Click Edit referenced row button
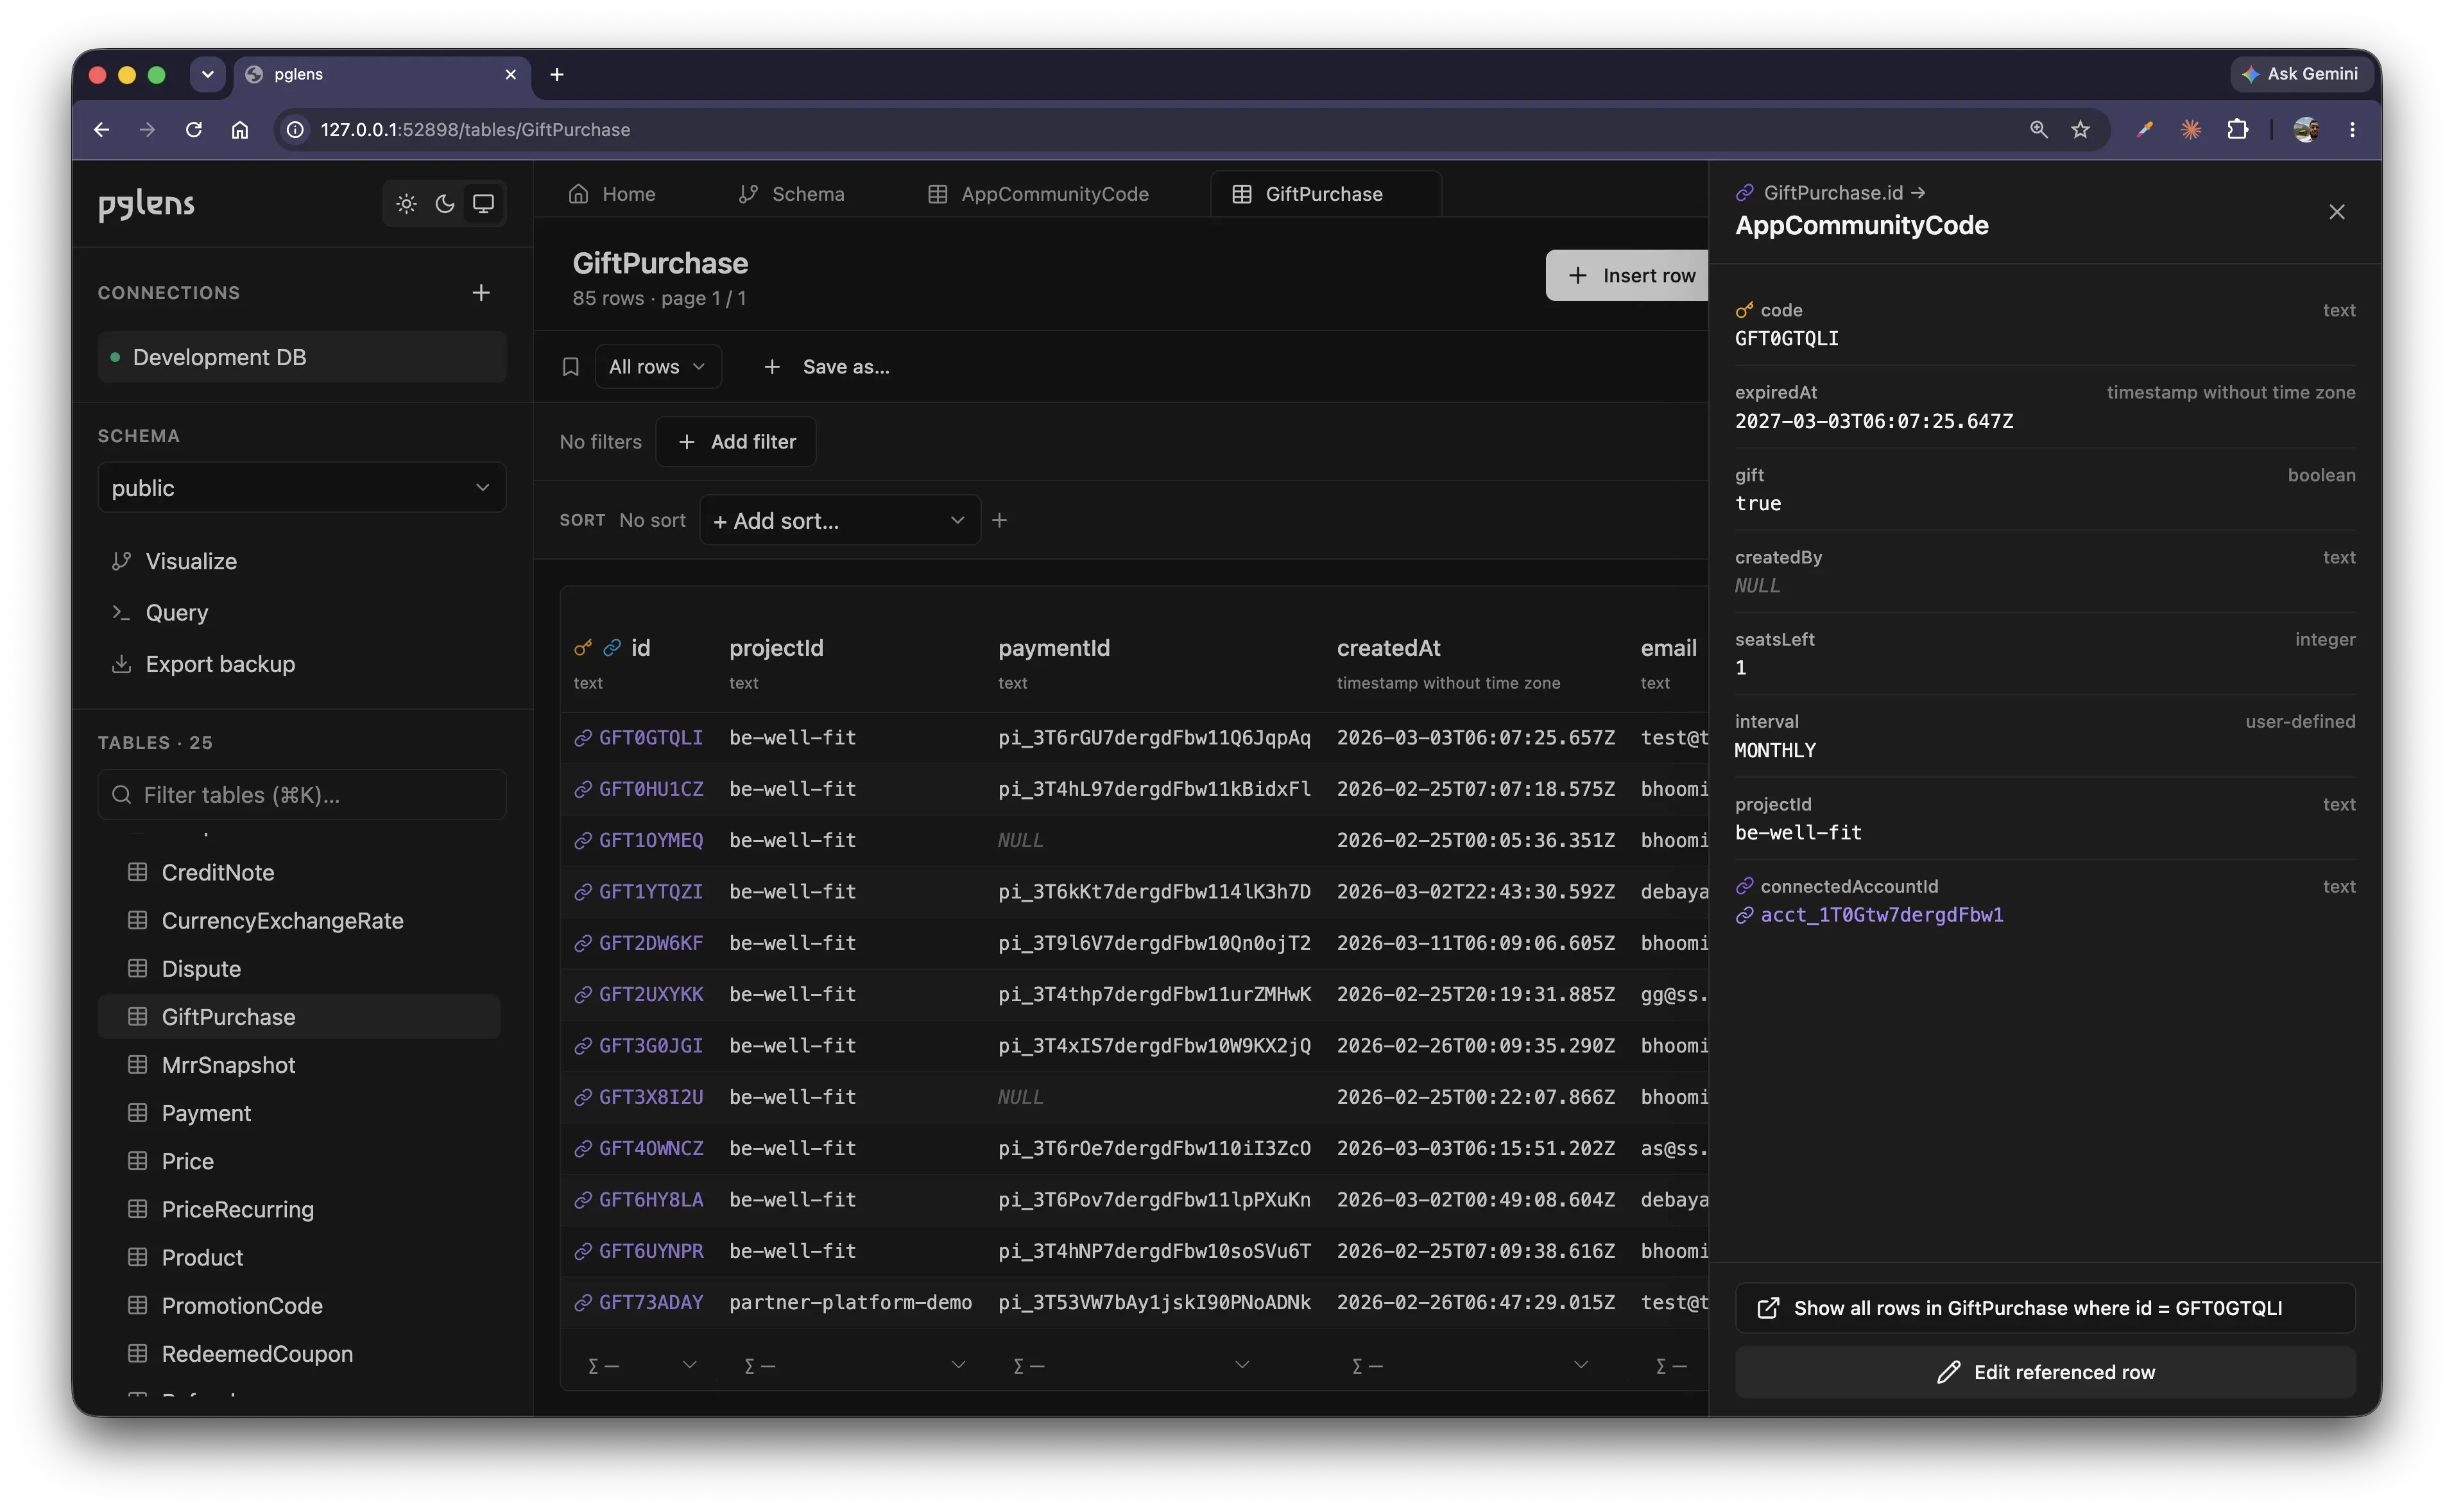The image size is (2454, 1512). (2045, 1372)
